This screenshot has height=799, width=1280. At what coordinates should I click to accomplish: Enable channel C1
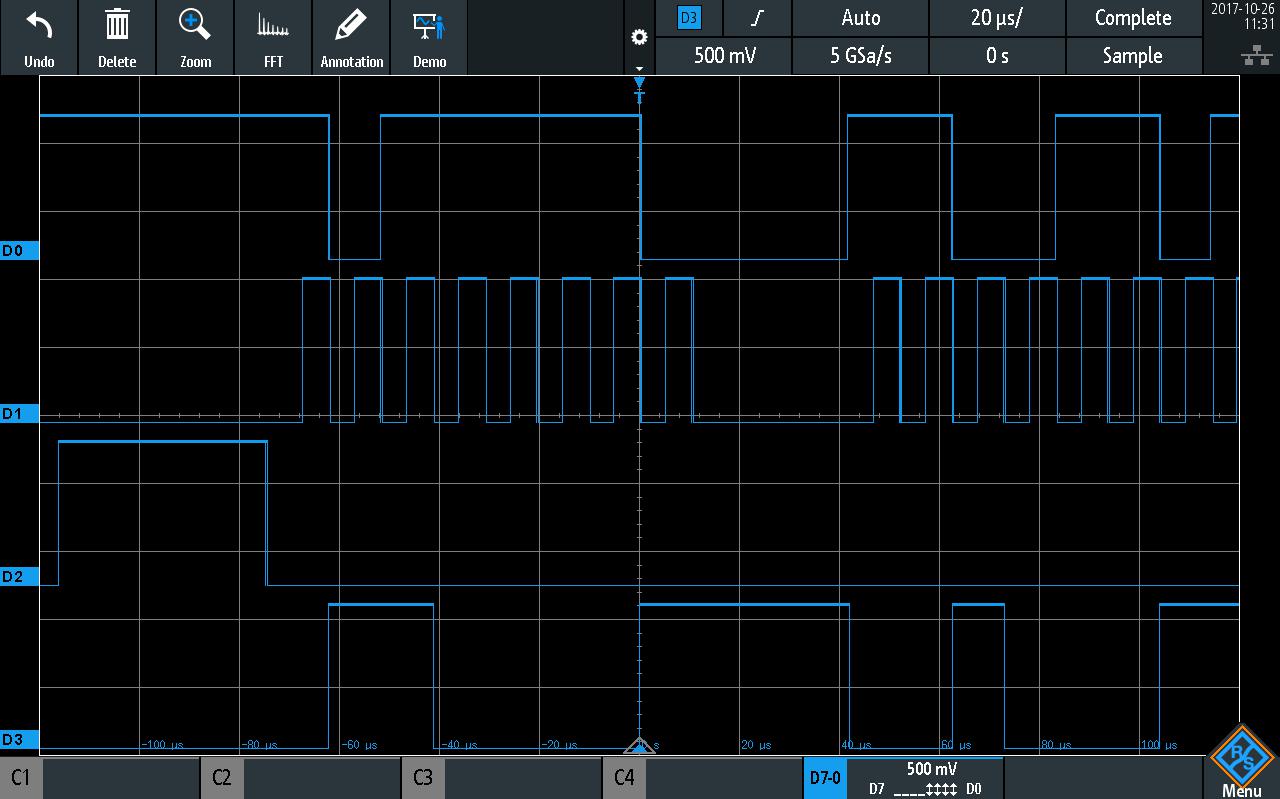click(22, 777)
